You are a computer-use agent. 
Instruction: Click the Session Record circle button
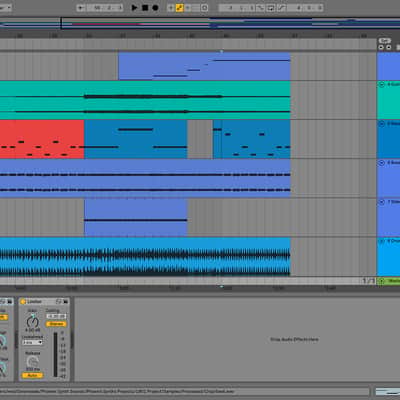[x=205, y=8]
